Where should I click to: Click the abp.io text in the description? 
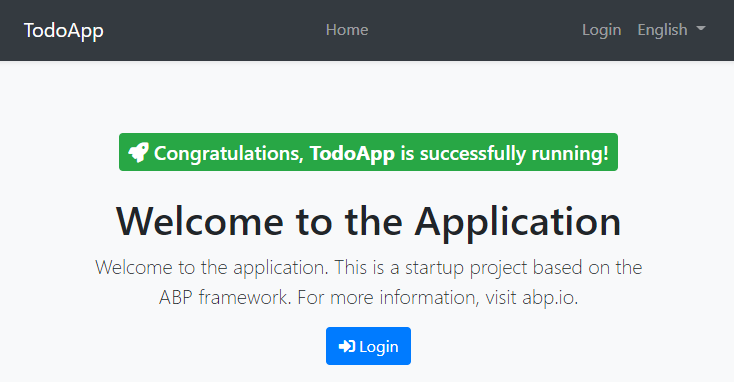click(550, 298)
